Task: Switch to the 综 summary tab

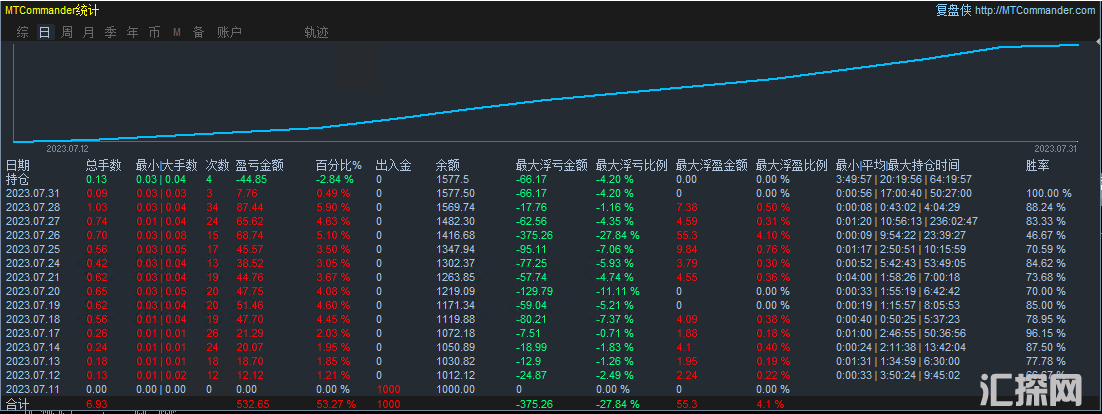Action: (22, 32)
